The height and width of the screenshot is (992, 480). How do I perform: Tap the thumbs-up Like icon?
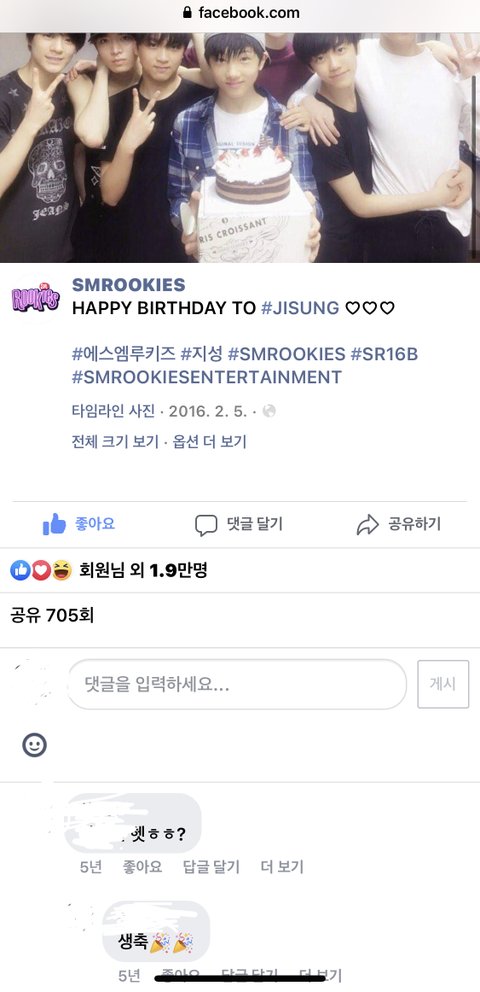[x=54, y=524]
